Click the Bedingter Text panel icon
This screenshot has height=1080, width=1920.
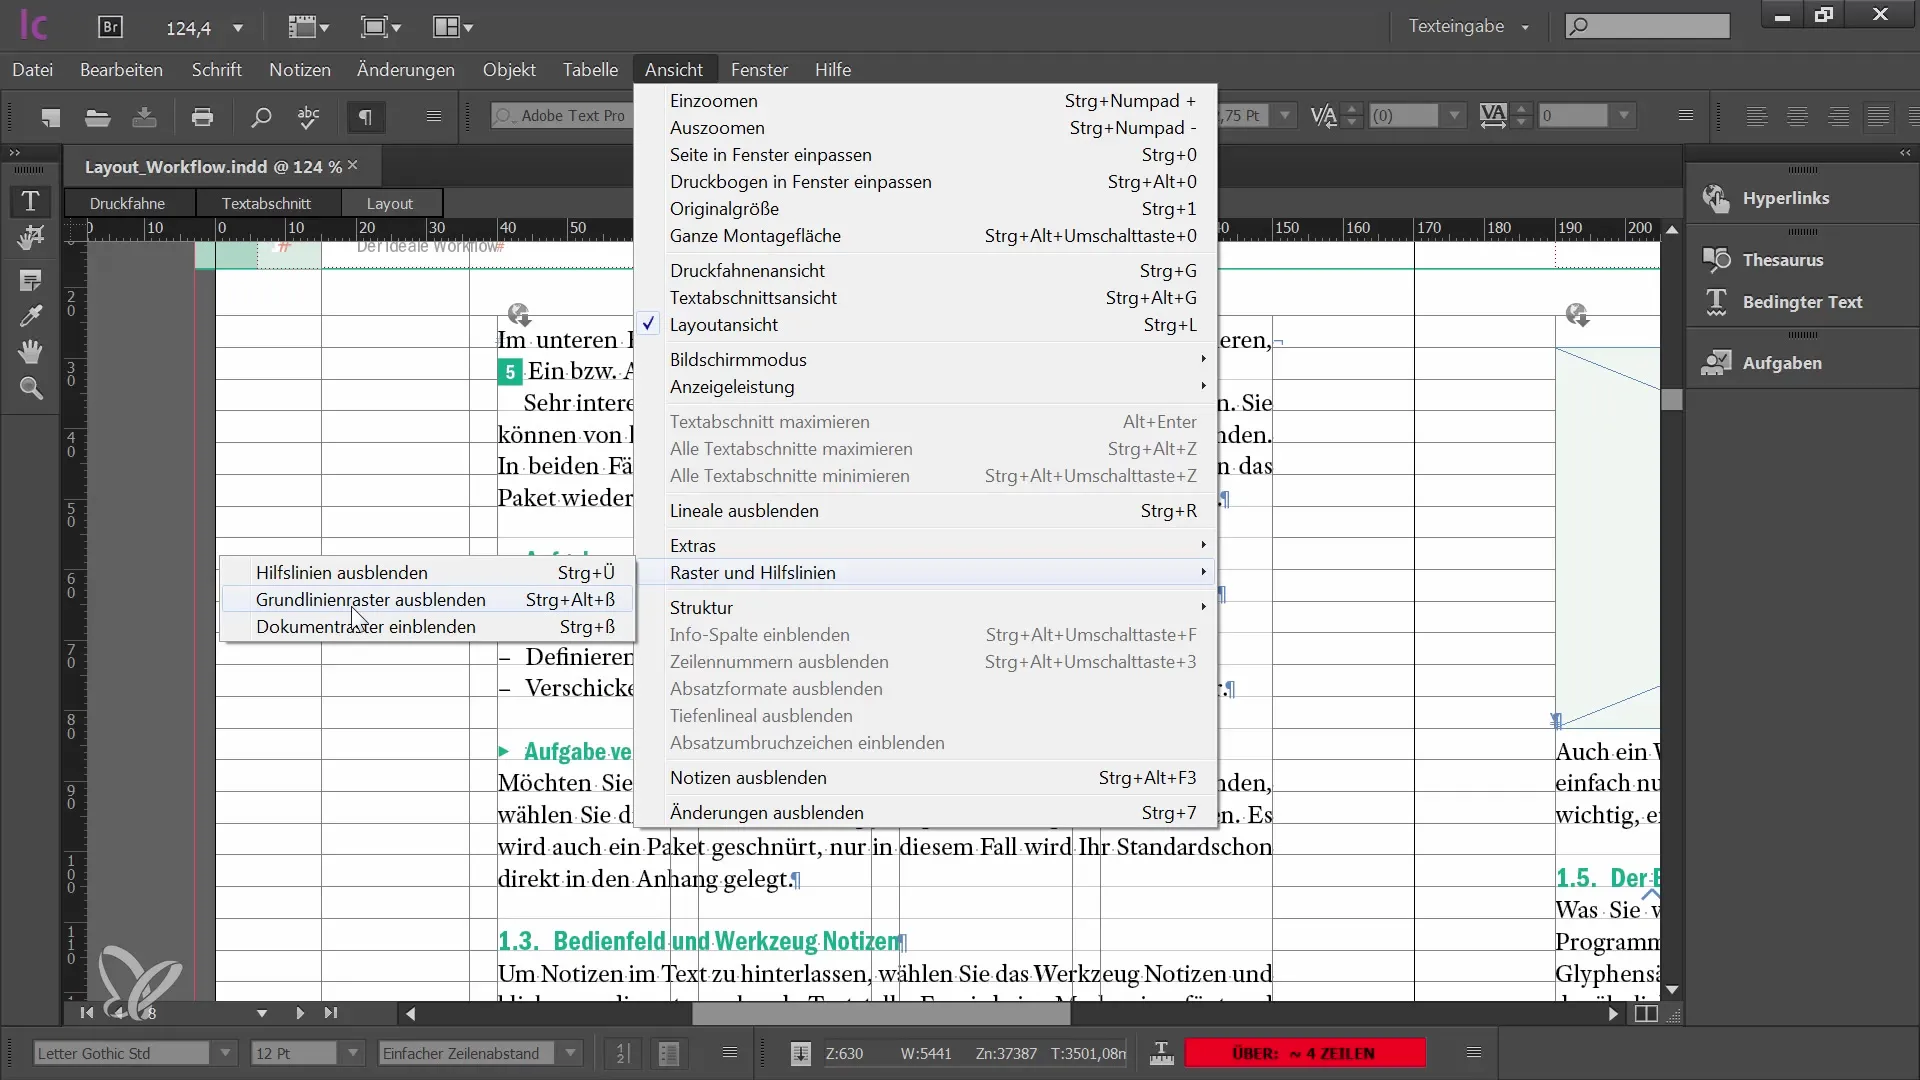1716,301
